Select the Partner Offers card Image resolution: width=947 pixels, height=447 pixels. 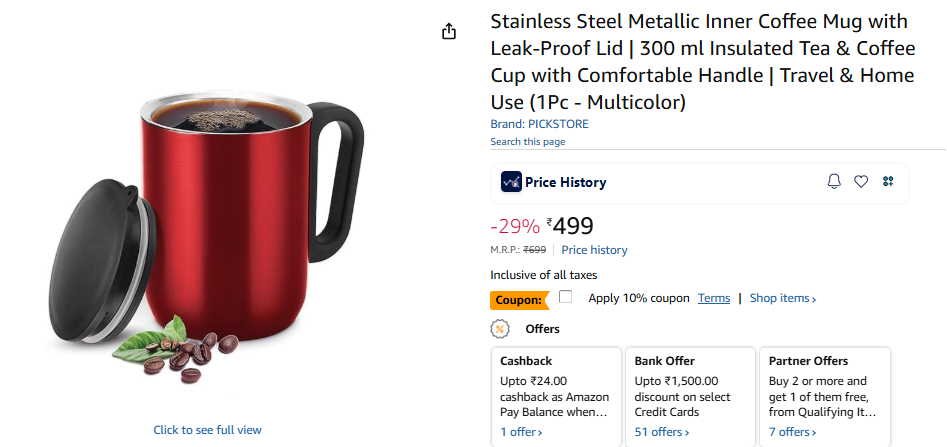pos(825,390)
